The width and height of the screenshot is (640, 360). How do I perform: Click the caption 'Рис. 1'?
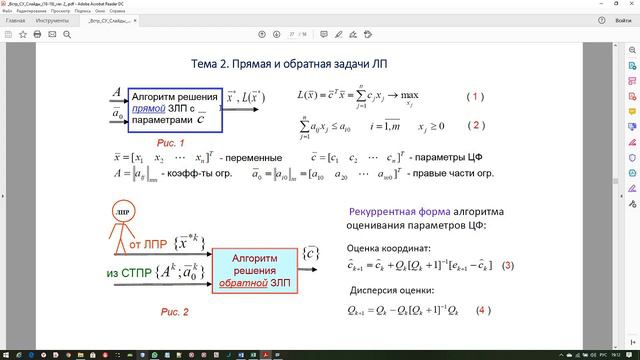[x=171, y=143]
